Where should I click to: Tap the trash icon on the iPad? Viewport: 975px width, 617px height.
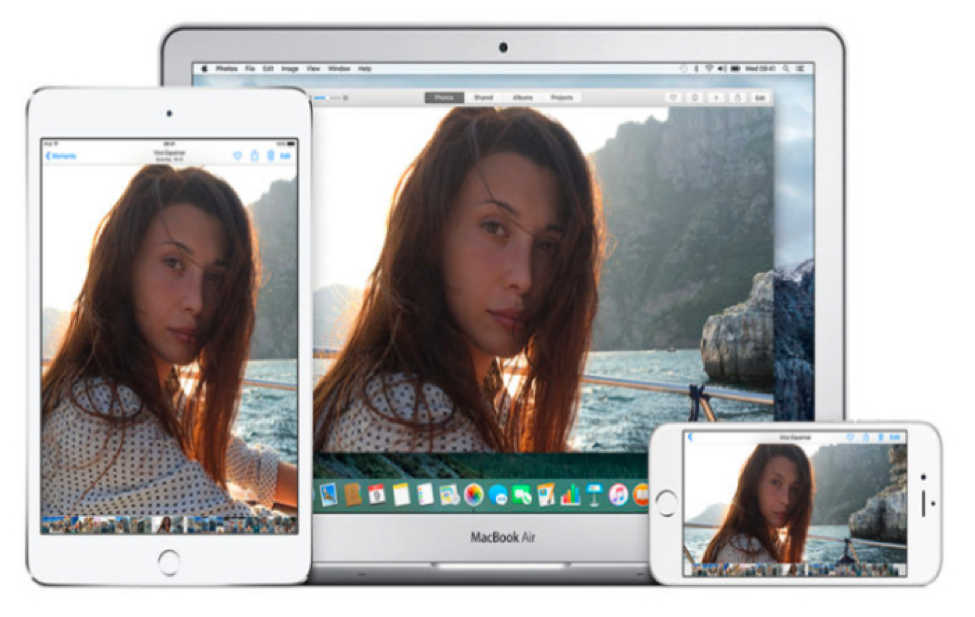tap(270, 156)
